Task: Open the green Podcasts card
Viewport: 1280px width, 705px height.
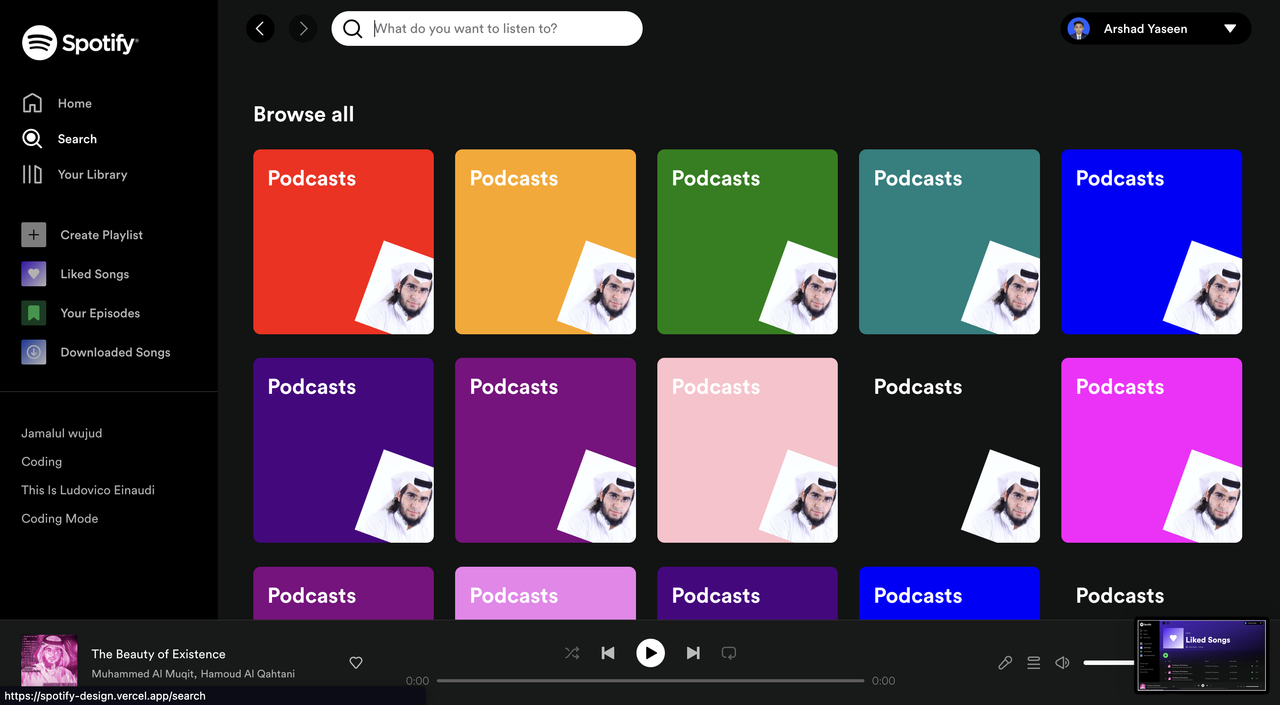Action: 747,242
